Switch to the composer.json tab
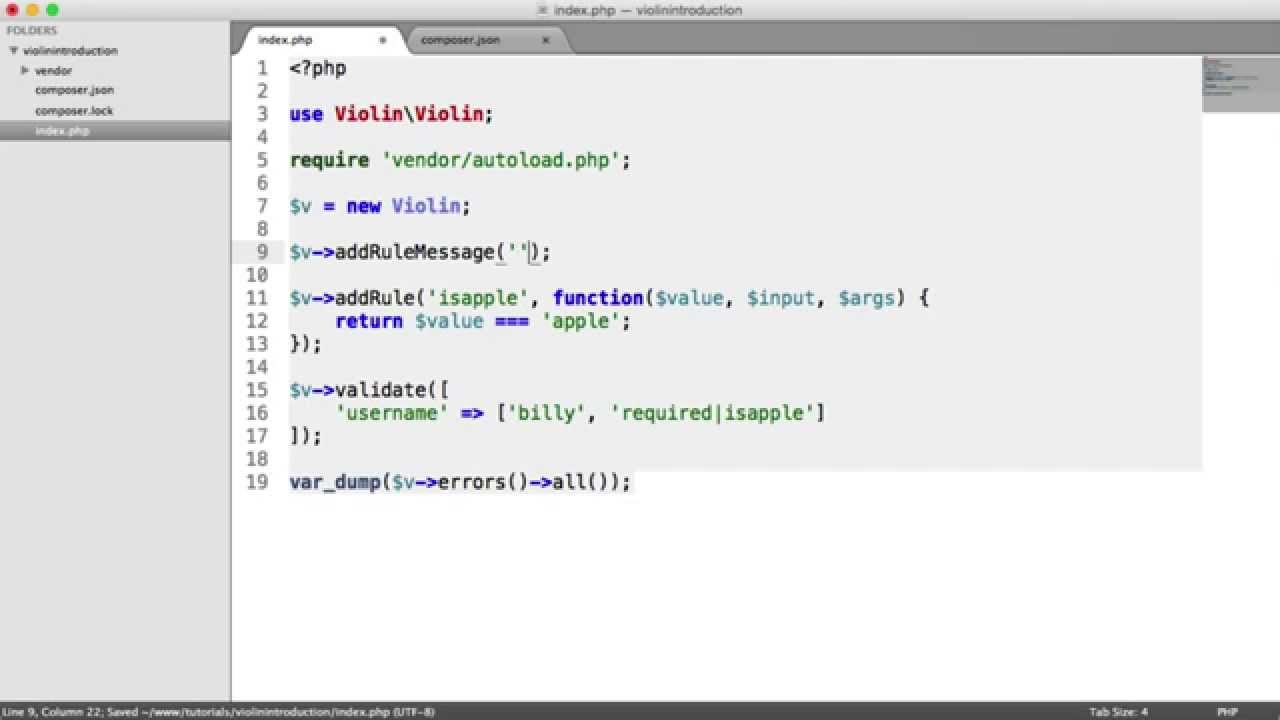Screen dimensions: 1280x720 pyautogui.click(x=460, y=40)
